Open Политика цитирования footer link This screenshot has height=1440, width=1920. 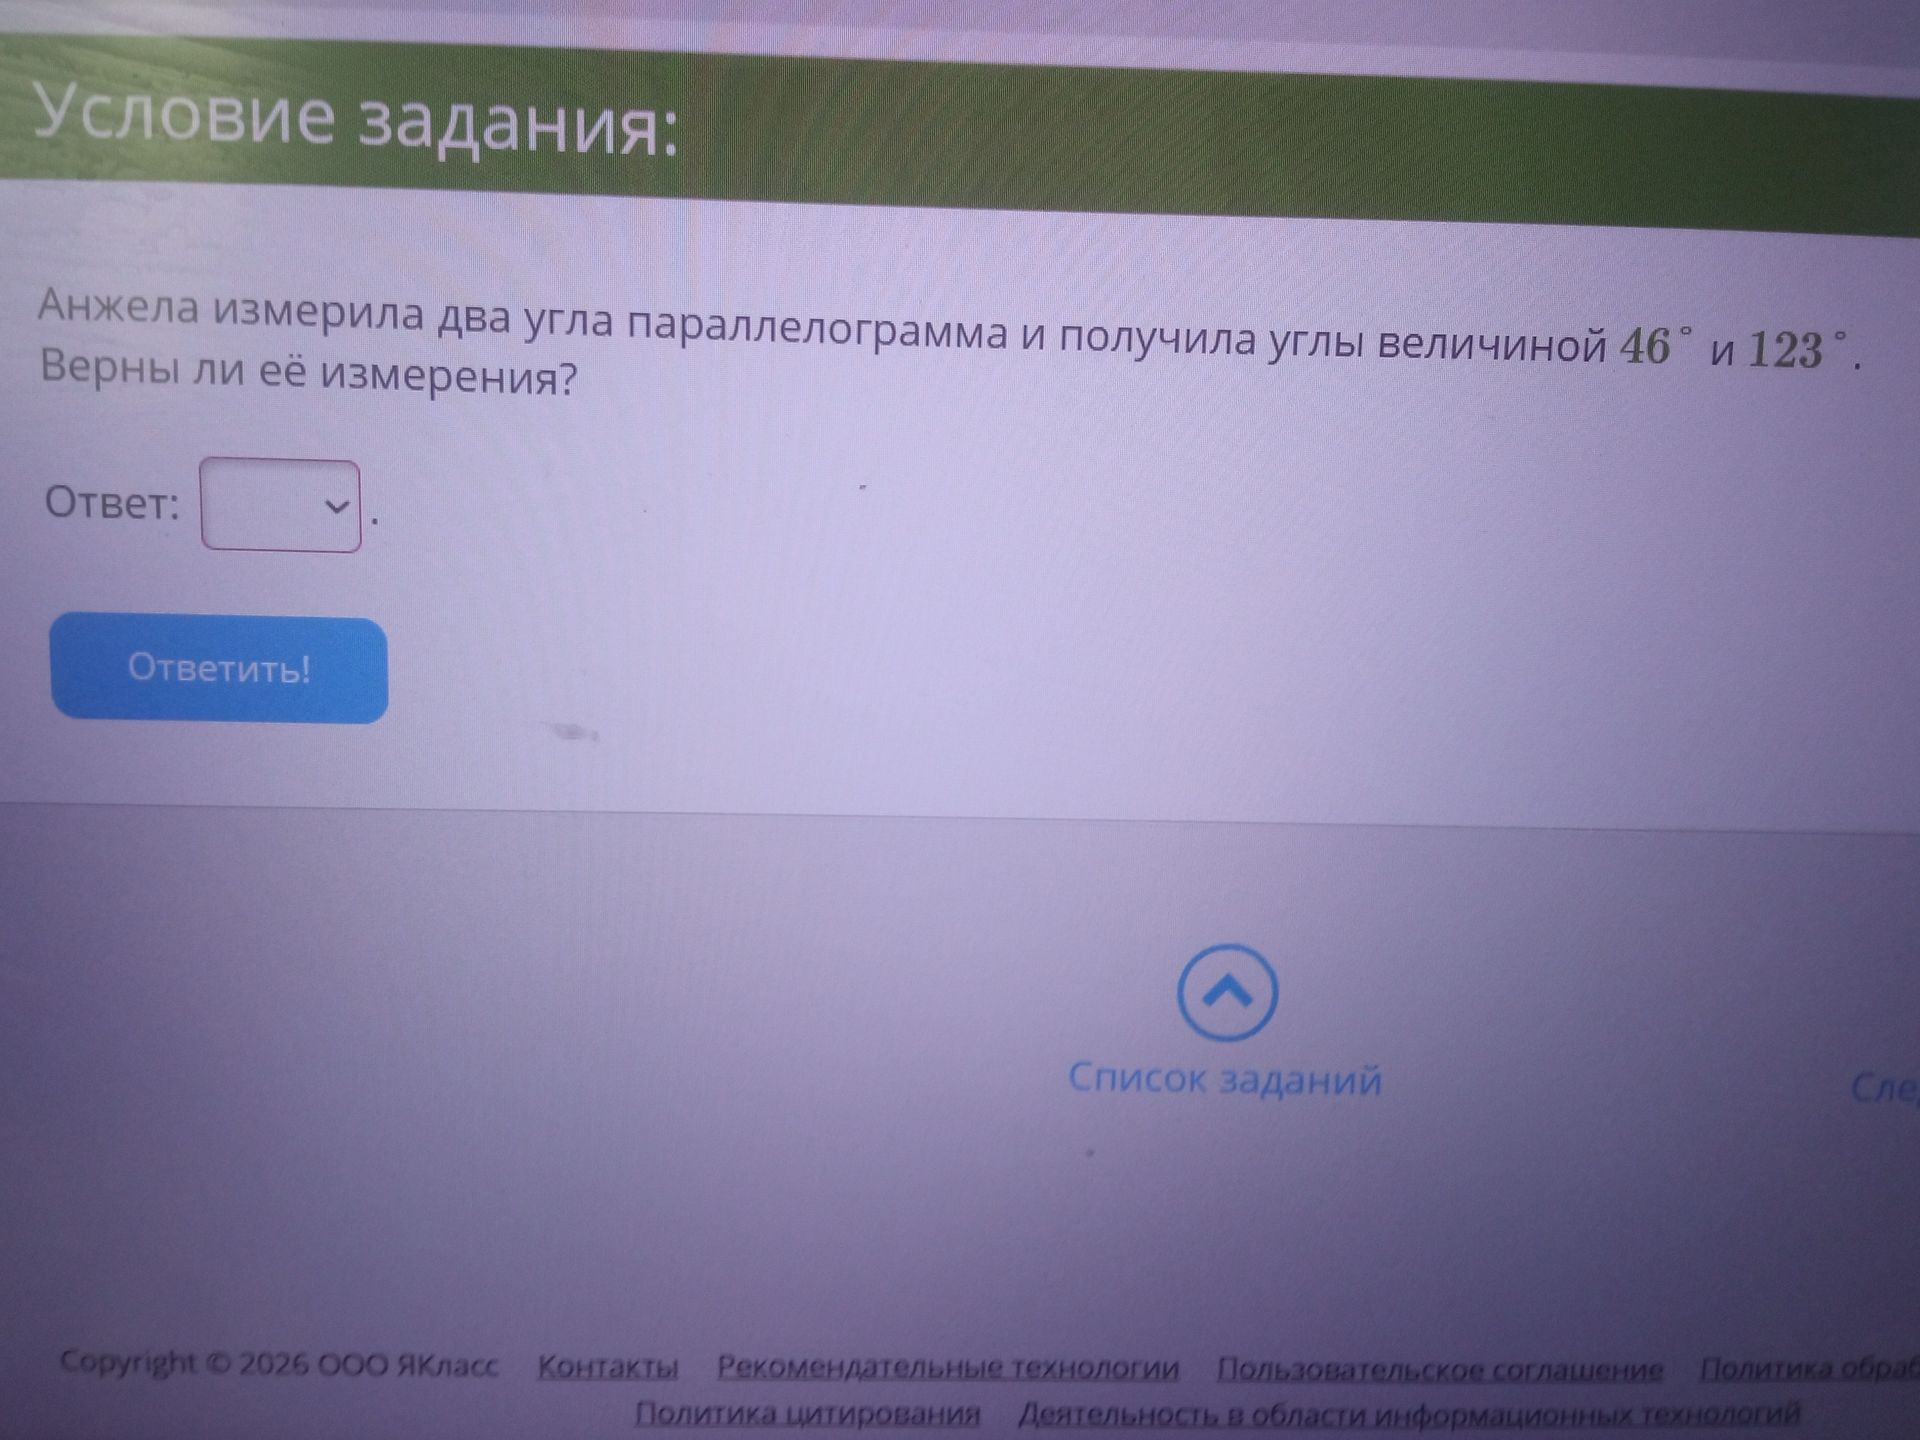click(808, 1413)
